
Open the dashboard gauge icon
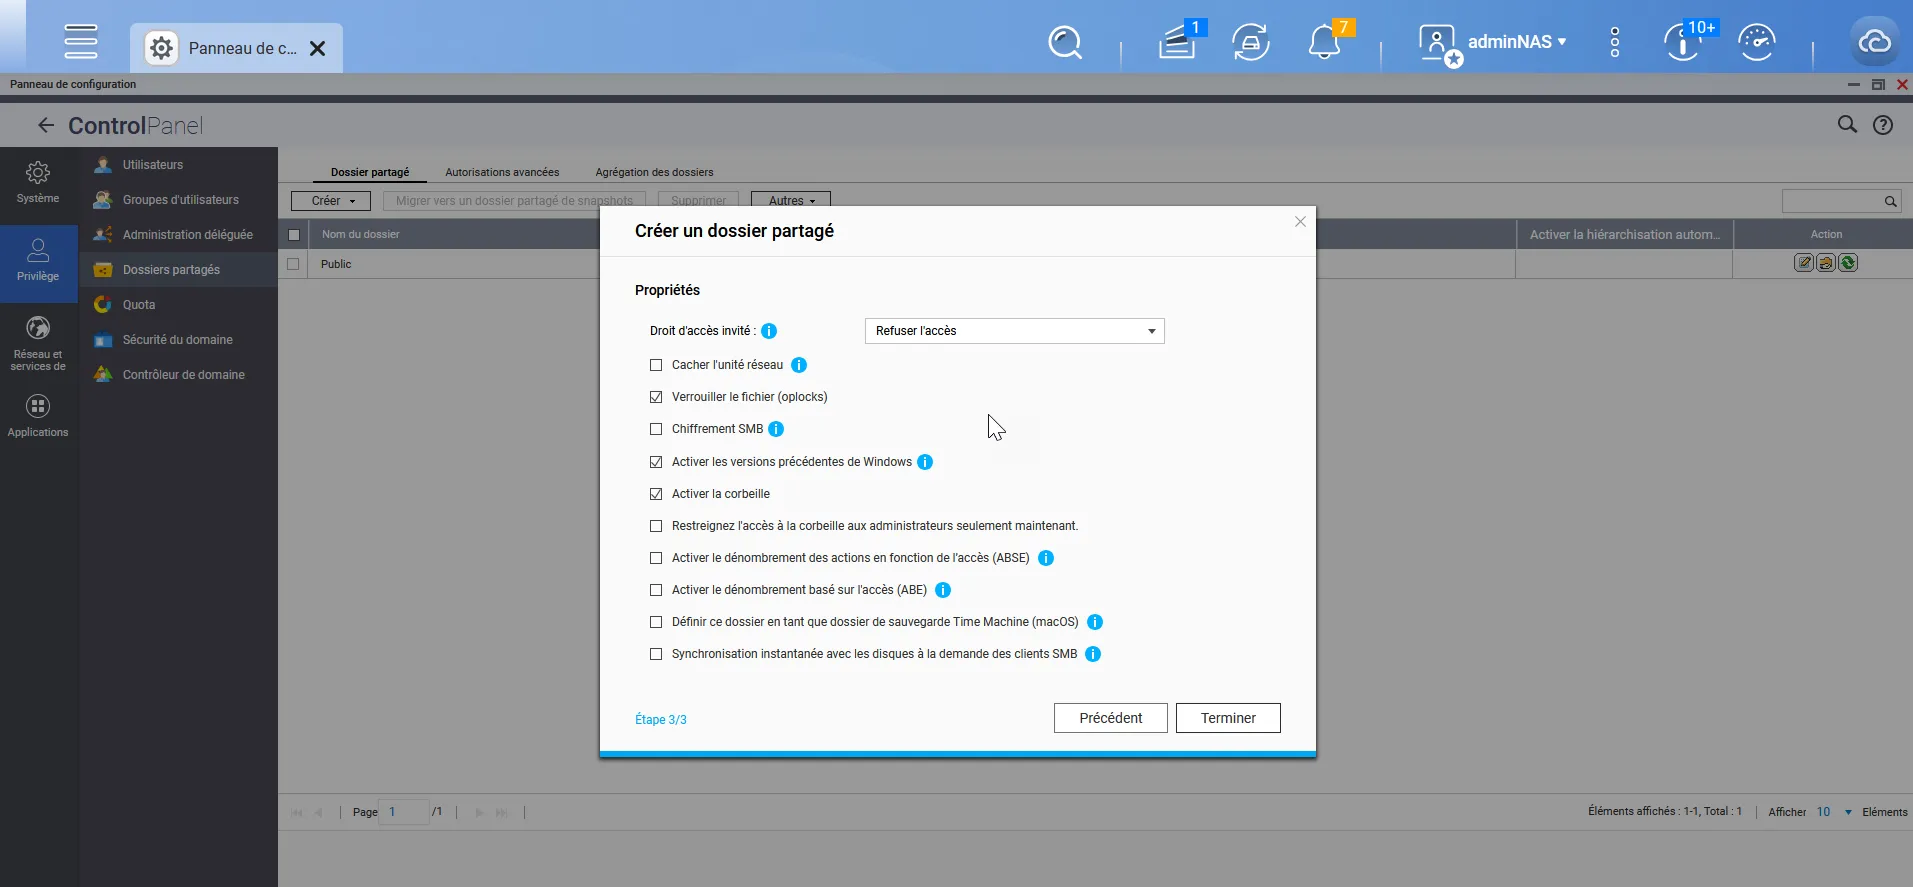coord(1756,43)
